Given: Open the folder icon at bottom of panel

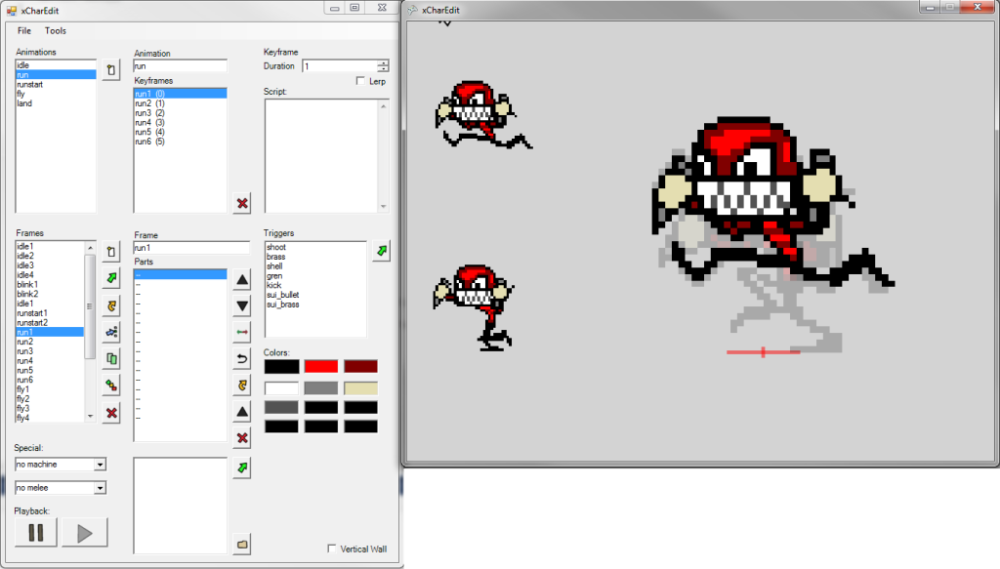Looking at the screenshot, I should tap(242, 543).
